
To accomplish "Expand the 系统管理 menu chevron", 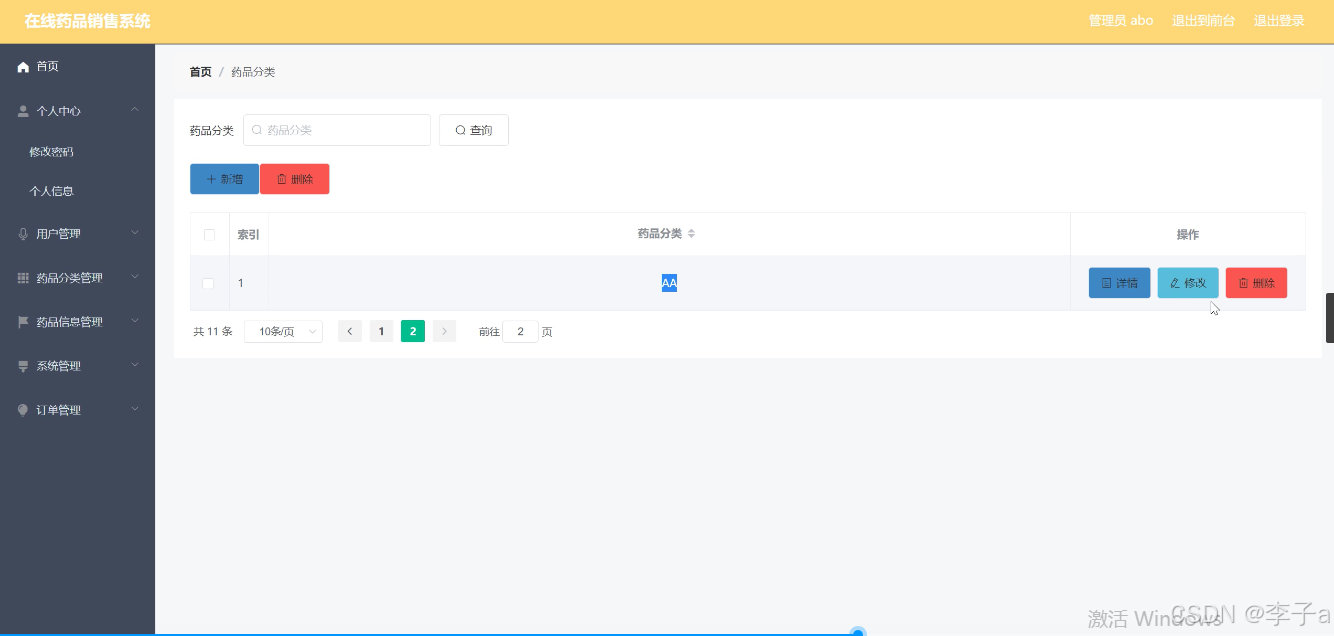I will (x=135, y=365).
